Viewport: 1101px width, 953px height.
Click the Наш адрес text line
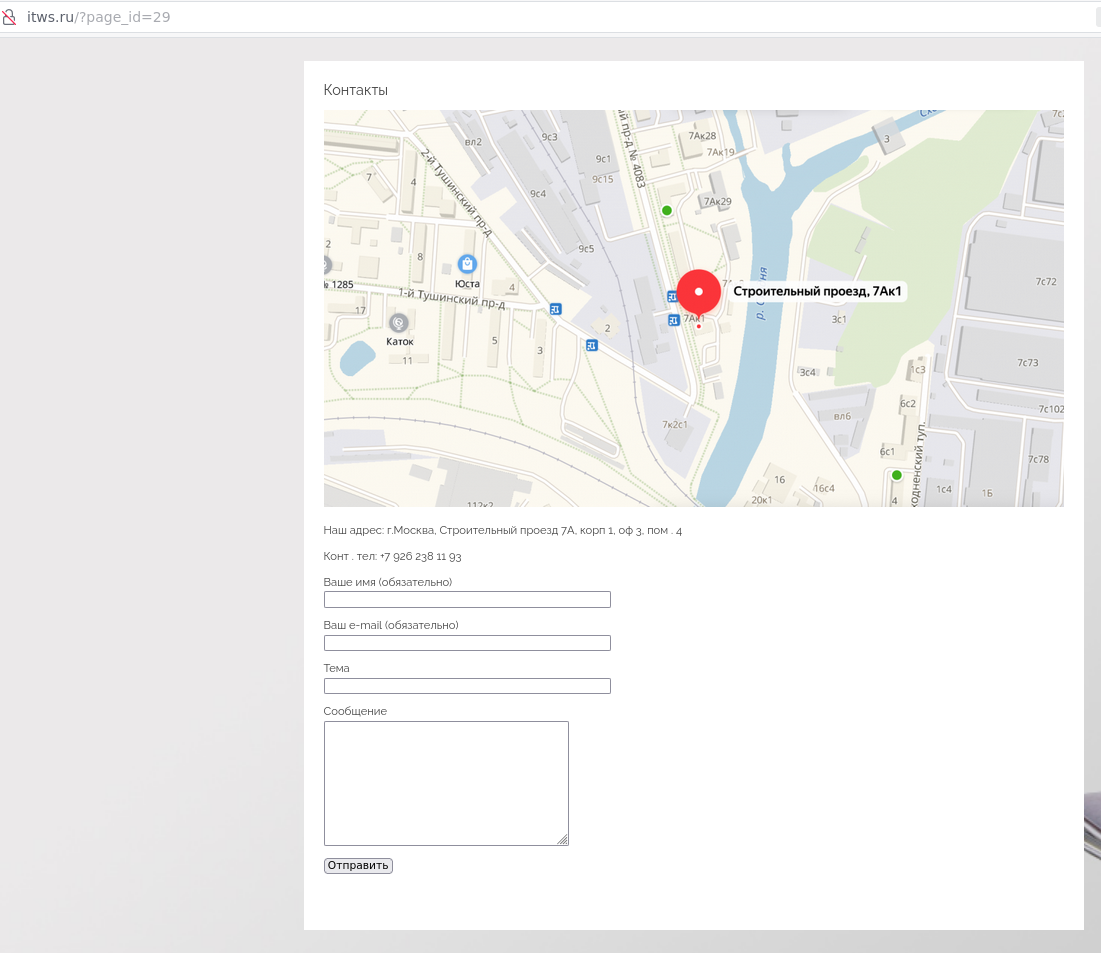[x=503, y=530]
